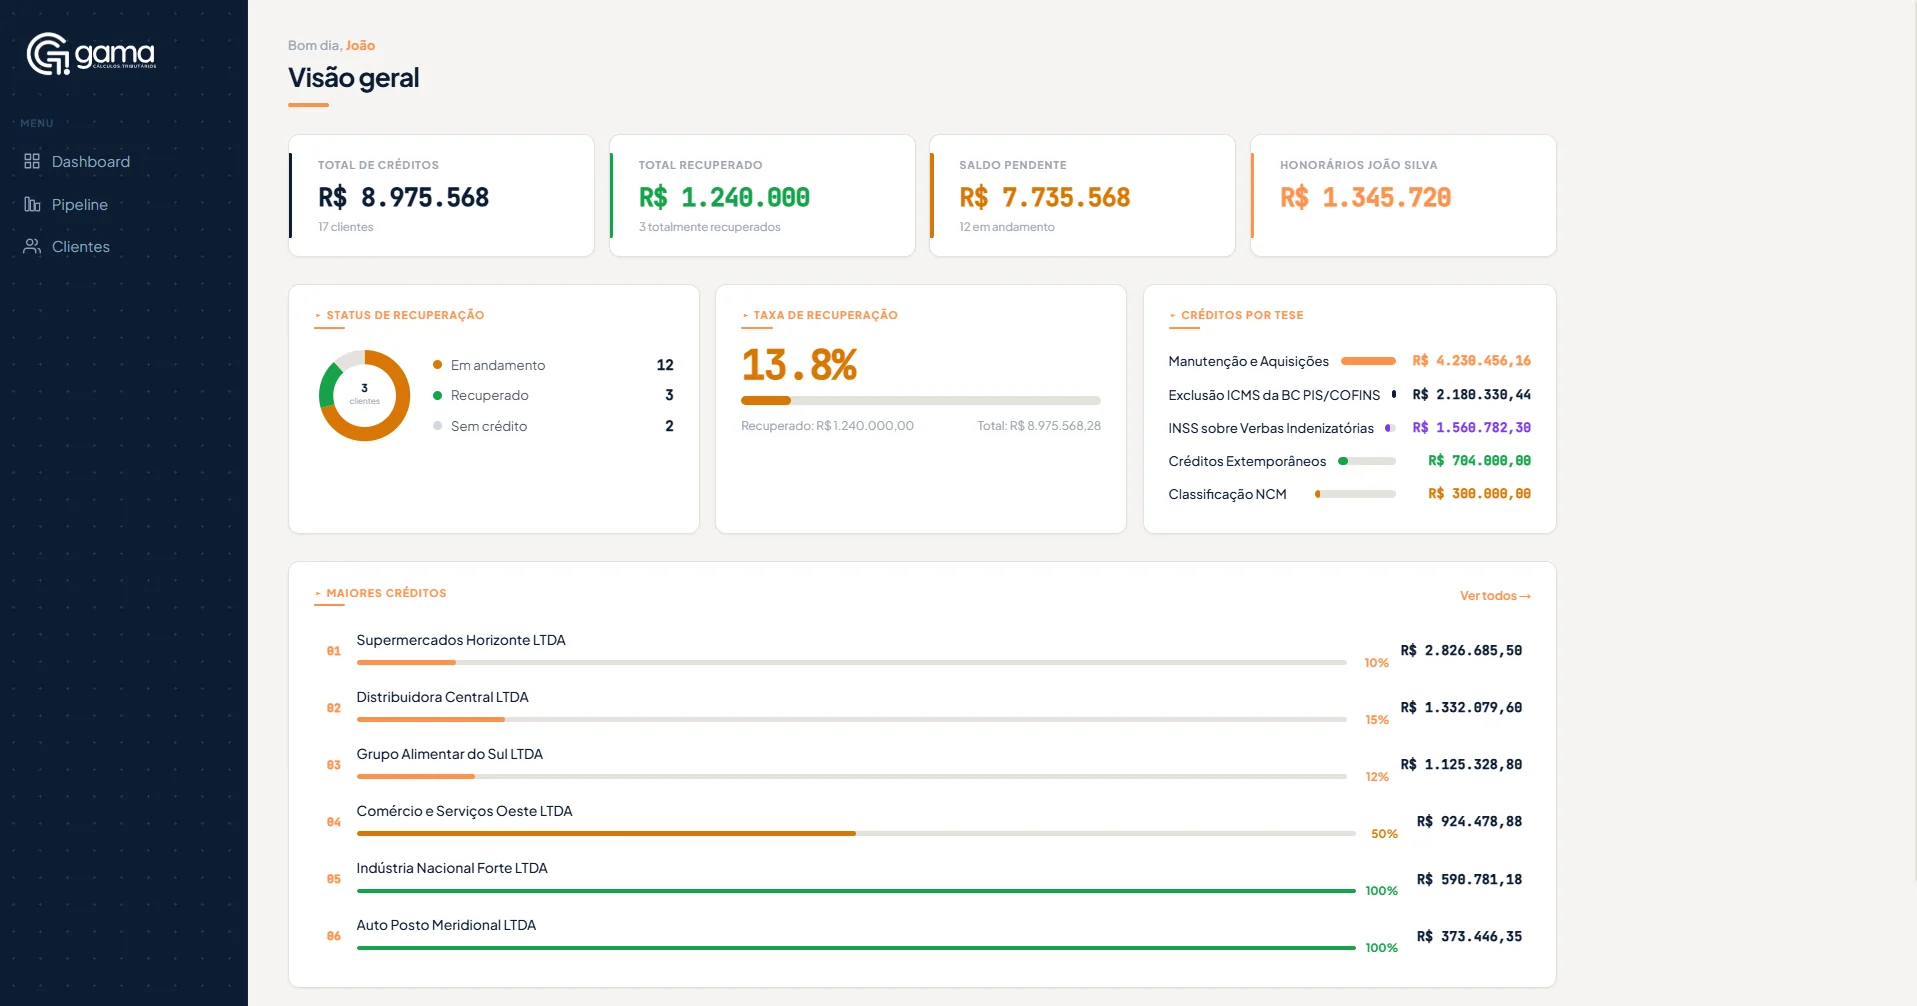Click the user name 'João' greeting
The width and height of the screenshot is (1917, 1006).
click(x=360, y=45)
